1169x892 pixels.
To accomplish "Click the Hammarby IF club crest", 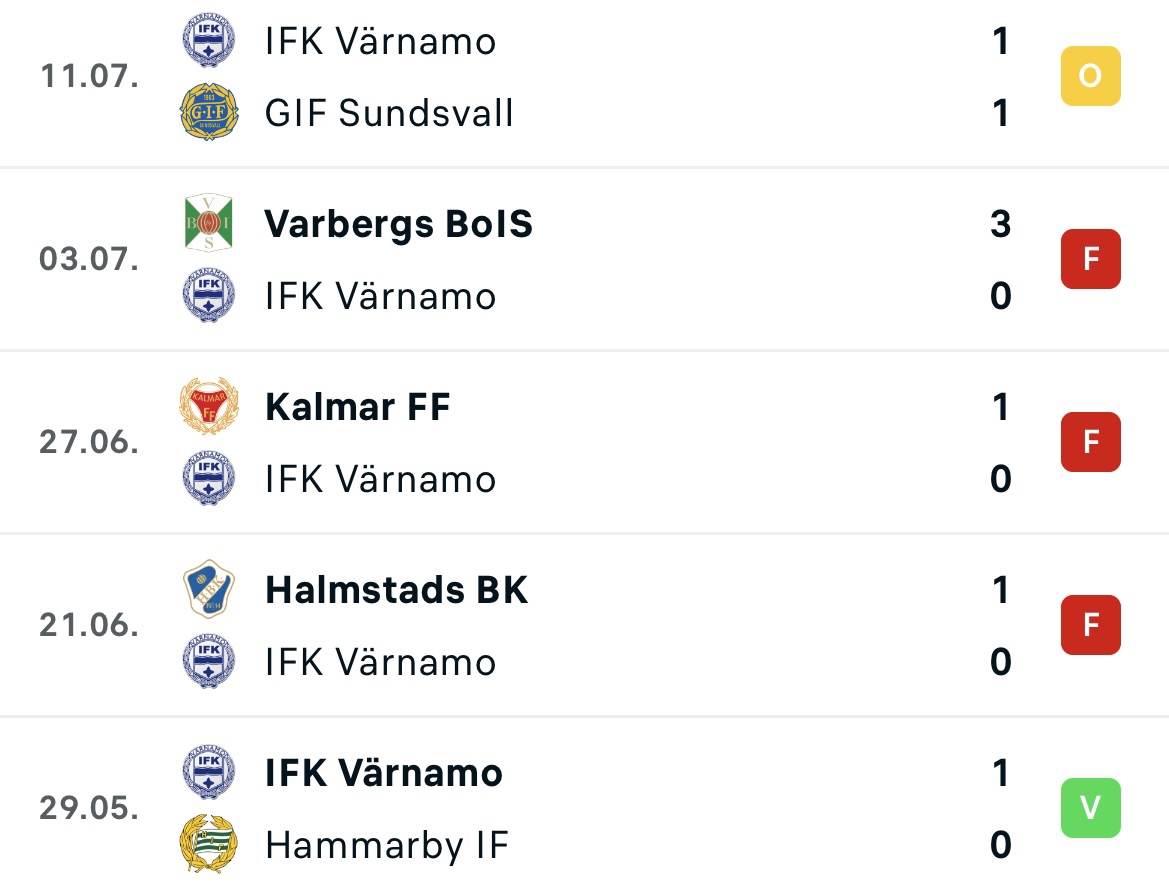I will [x=209, y=844].
